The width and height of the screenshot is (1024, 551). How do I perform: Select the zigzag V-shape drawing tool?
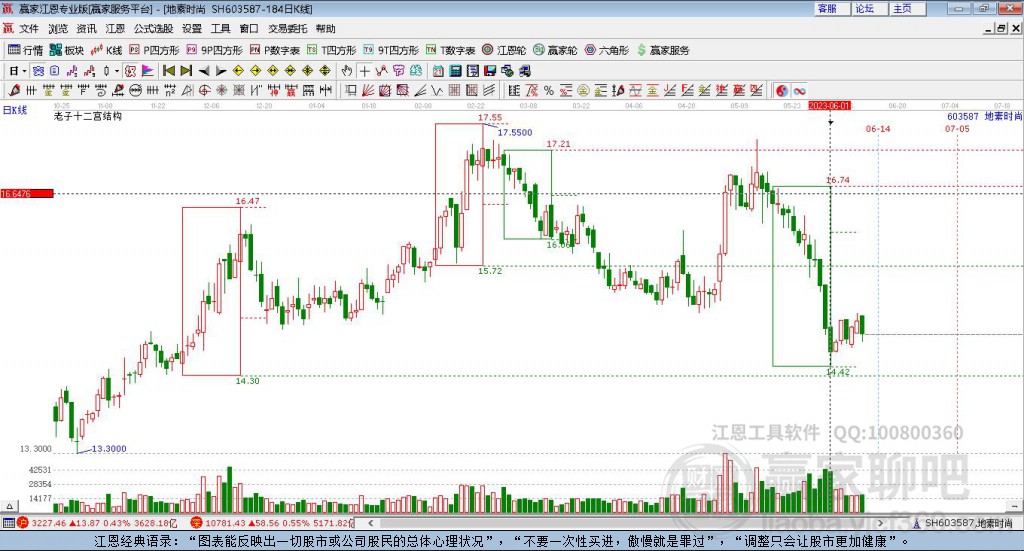click(x=437, y=90)
